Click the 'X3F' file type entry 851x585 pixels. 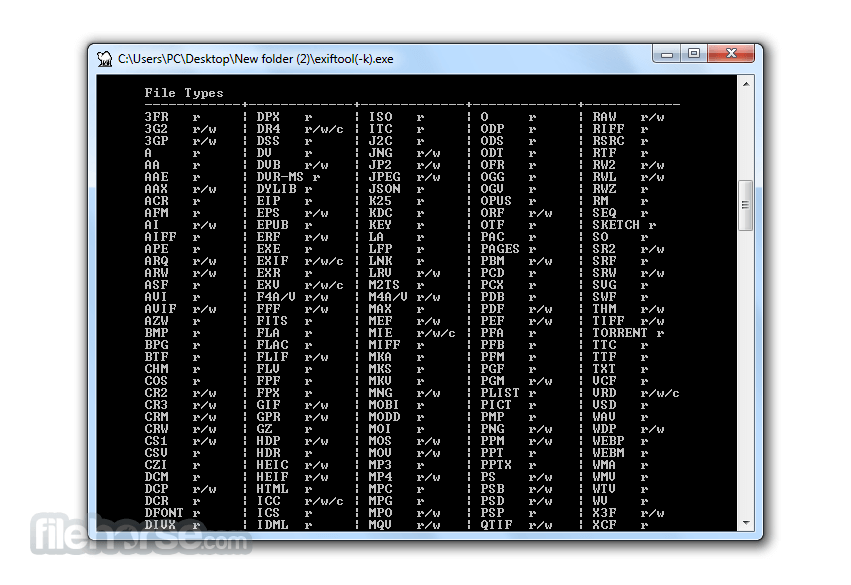pyautogui.click(x=605, y=512)
